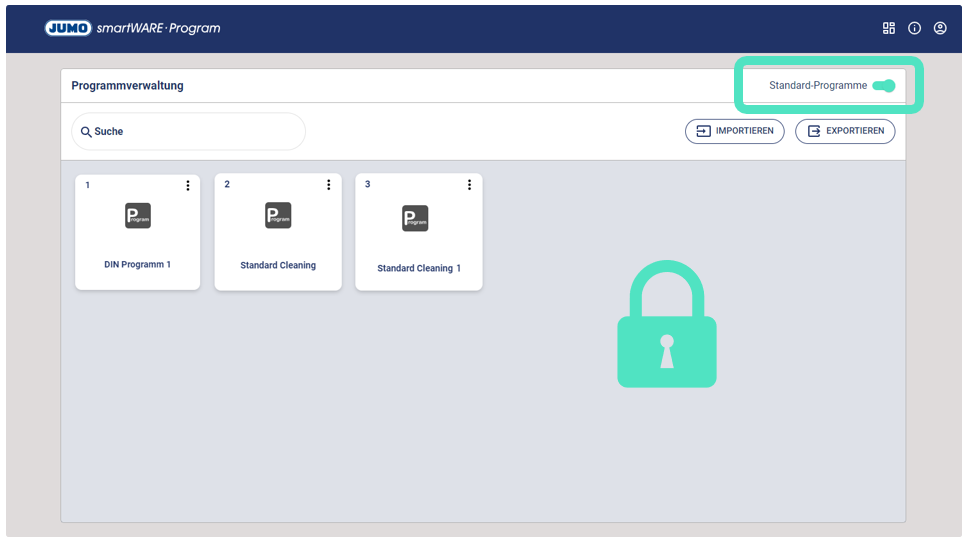Open three-dot menu on Standard Cleaning 1

(x=470, y=185)
